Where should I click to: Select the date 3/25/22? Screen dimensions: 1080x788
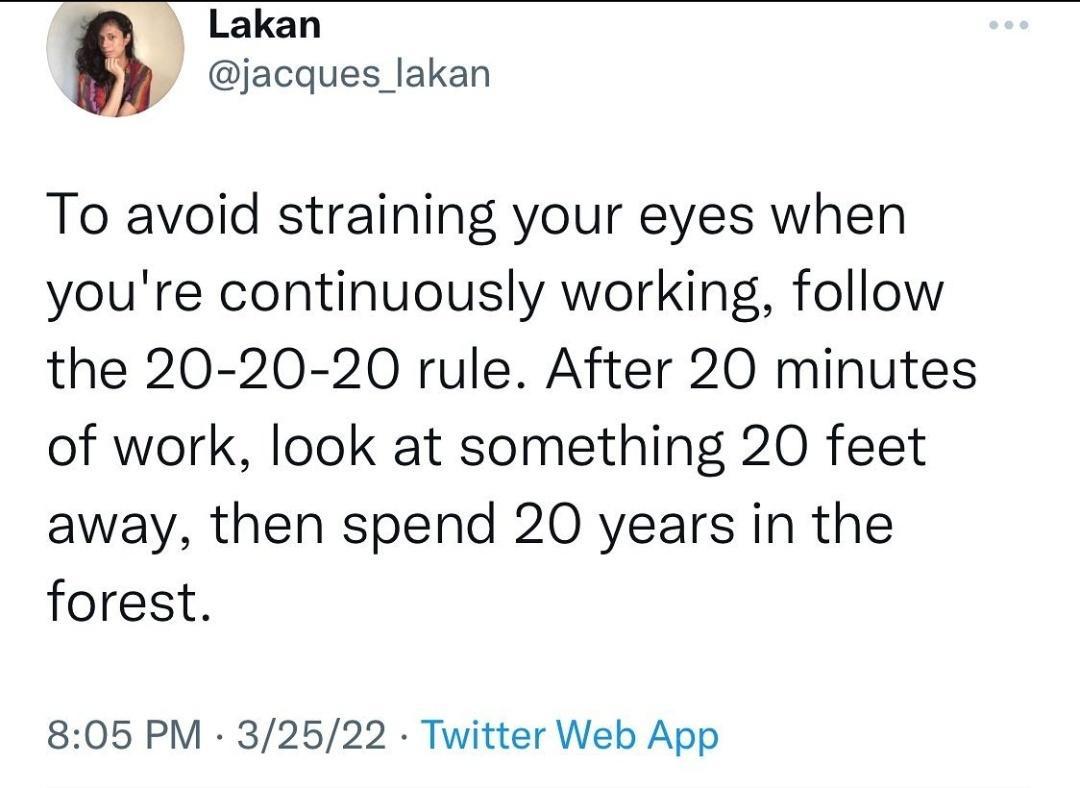312,737
